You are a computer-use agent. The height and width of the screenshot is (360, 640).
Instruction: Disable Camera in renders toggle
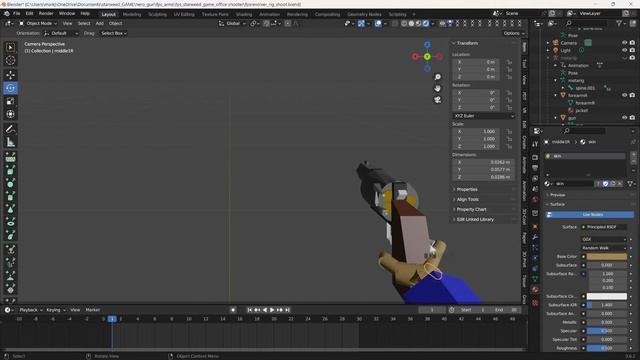[x=632, y=43]
